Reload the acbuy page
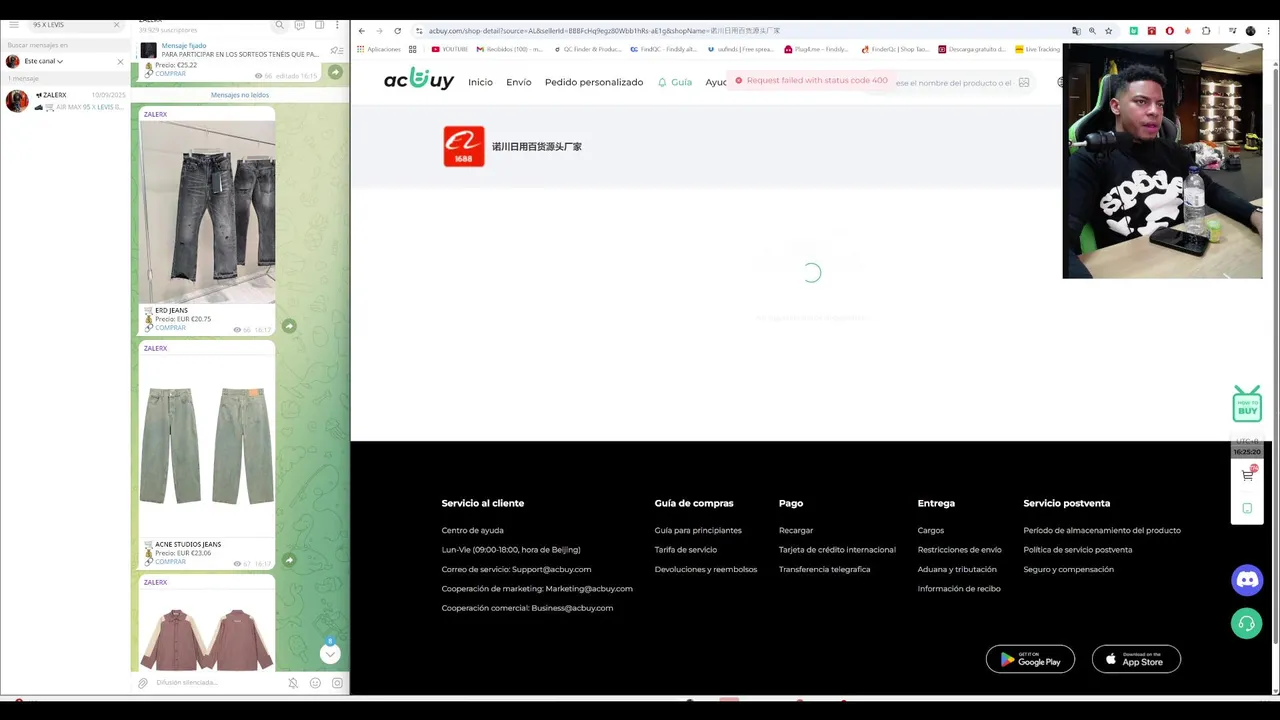 (x=398, y=31)
